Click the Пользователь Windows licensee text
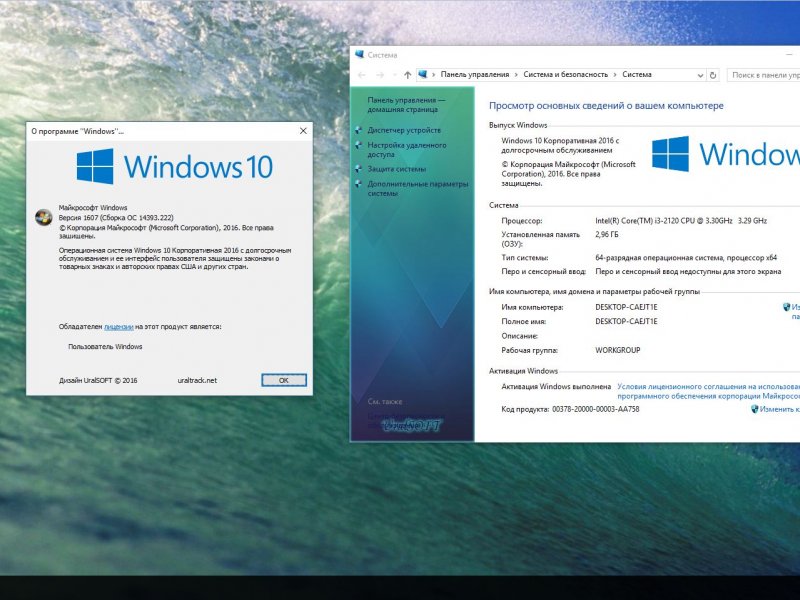This screenshot has width=800, height=600. point(105,346)
